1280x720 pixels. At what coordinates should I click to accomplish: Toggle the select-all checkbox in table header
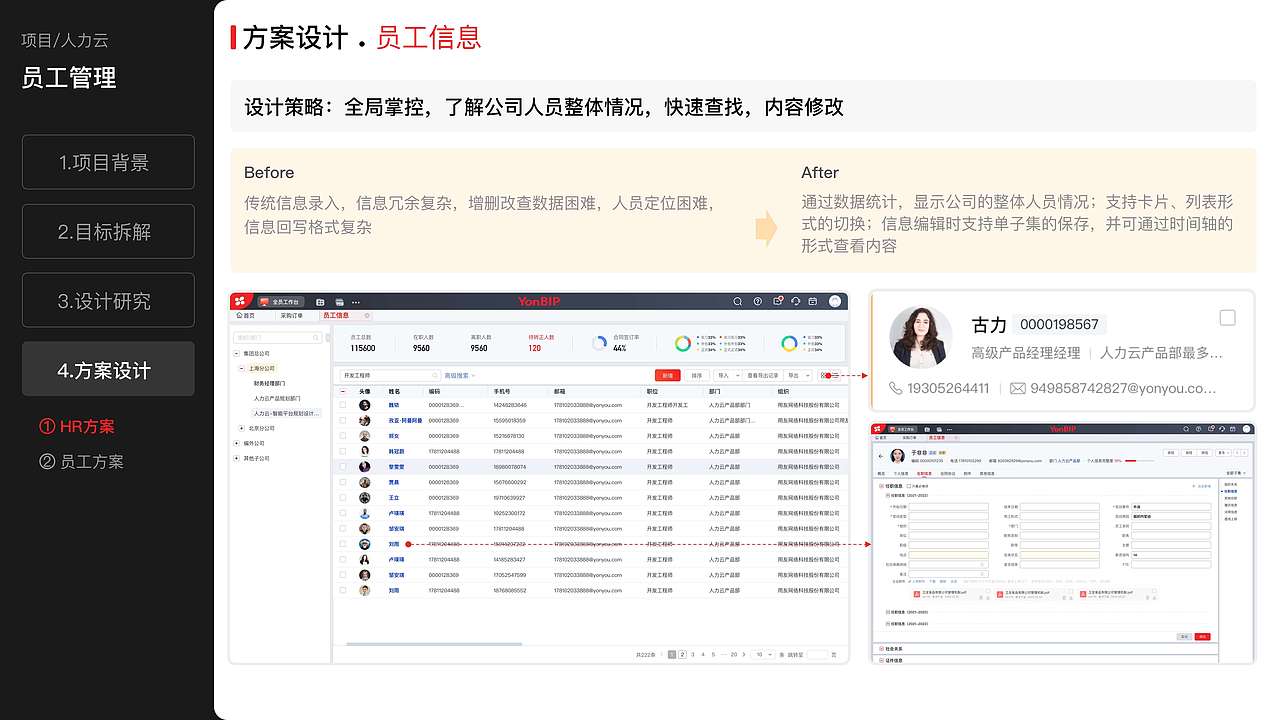pyautogui.click(x=343, y=392)
